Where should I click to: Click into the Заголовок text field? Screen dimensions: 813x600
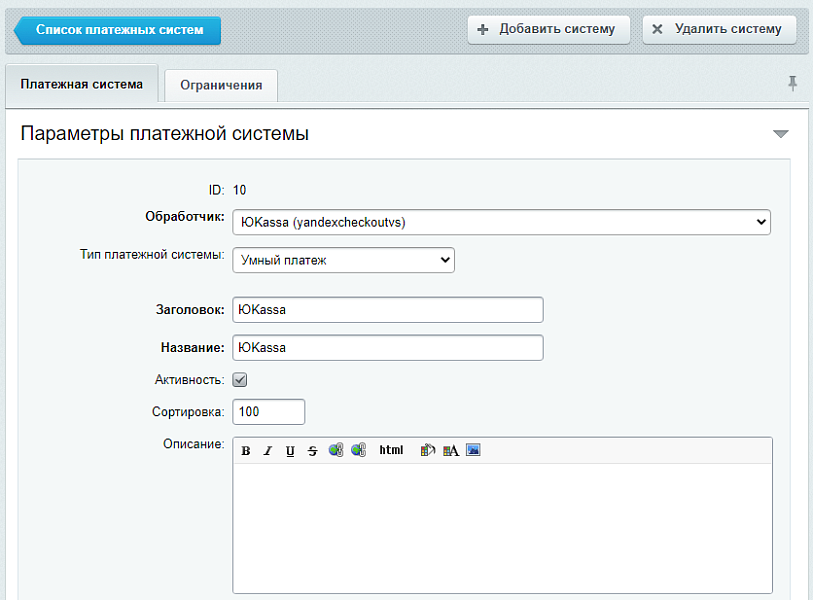[x=387, y=310]
